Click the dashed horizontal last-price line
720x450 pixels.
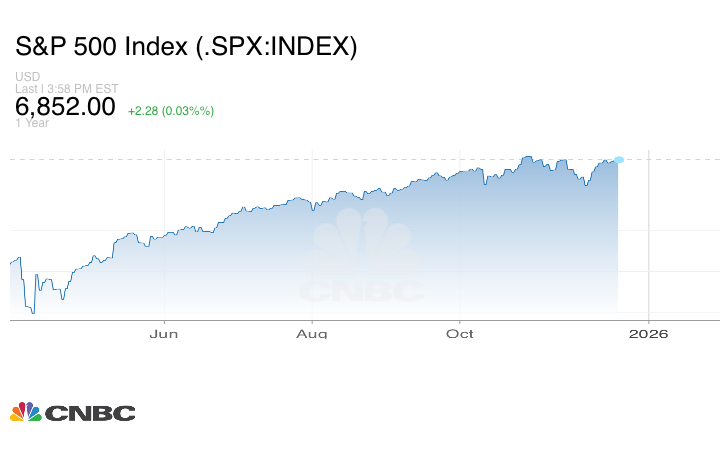tap(300, 159)
